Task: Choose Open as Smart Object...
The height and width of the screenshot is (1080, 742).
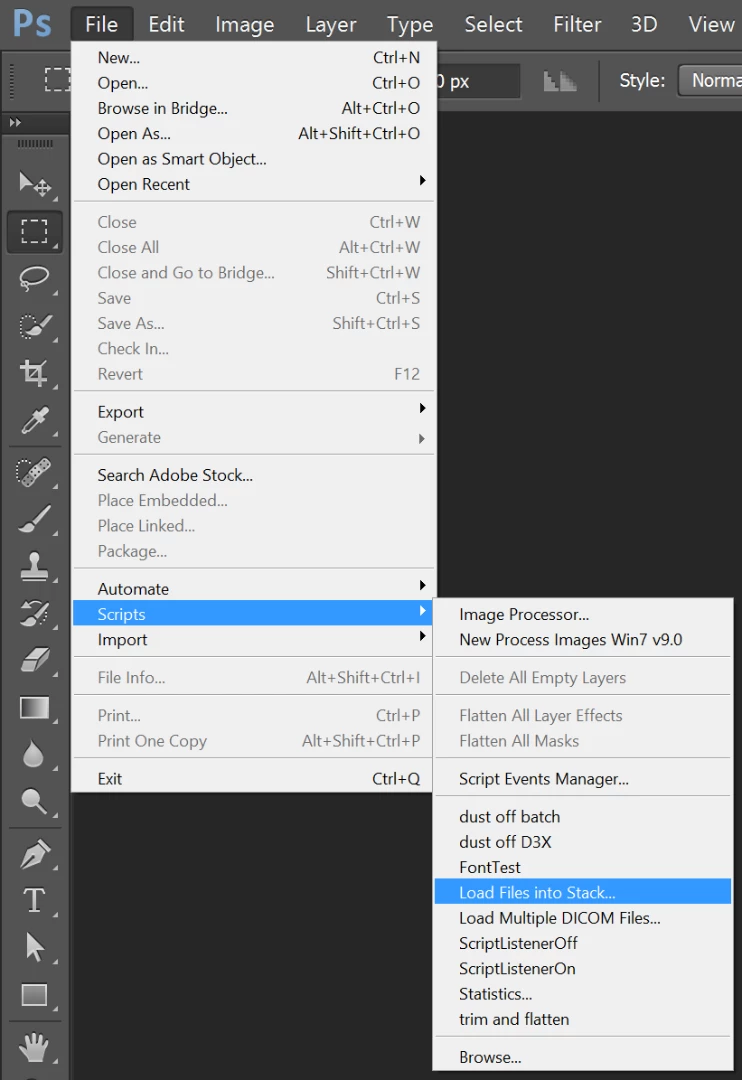Action: (x=254, y=159)
